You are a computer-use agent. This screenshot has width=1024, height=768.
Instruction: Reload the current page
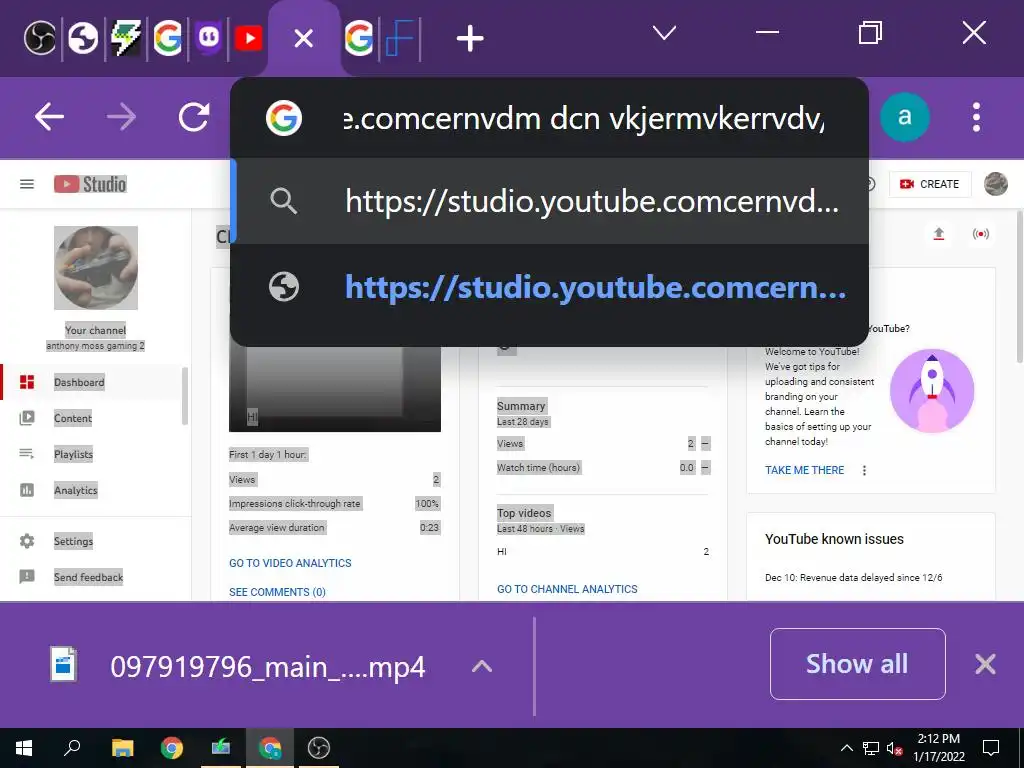coord(194,118)
